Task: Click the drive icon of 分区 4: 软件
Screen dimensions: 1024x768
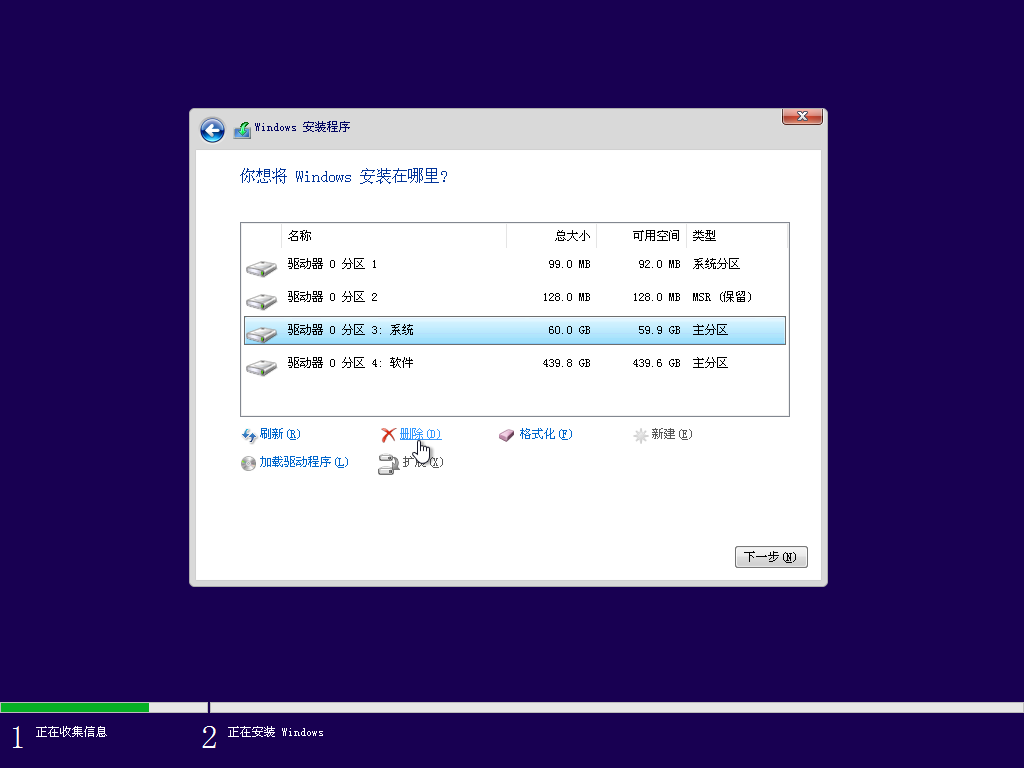Action: (x=261, y=363)
